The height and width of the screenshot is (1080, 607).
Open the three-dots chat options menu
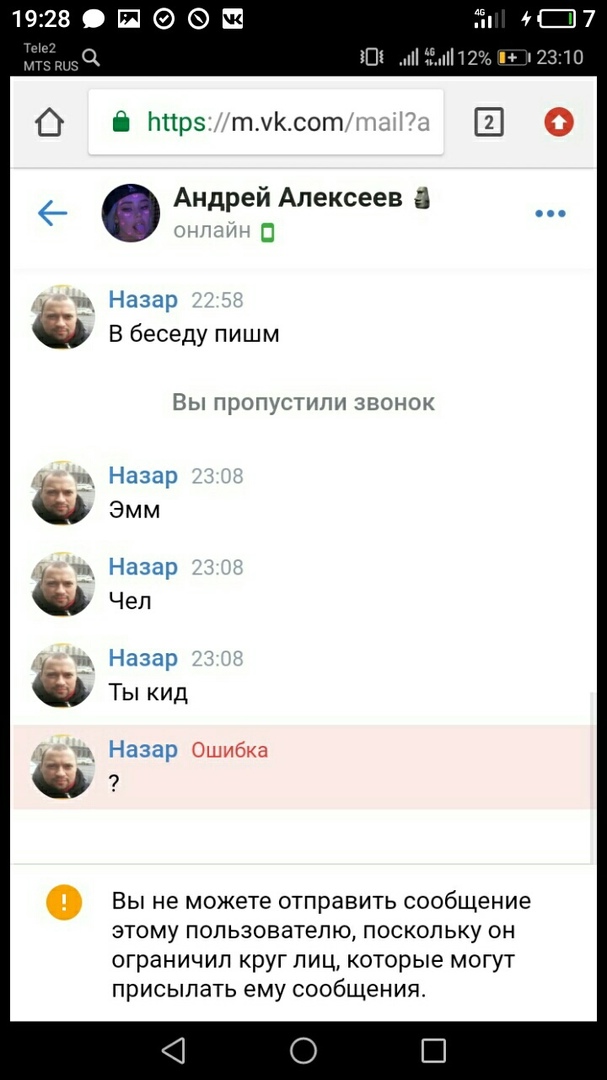click(551, 214)
